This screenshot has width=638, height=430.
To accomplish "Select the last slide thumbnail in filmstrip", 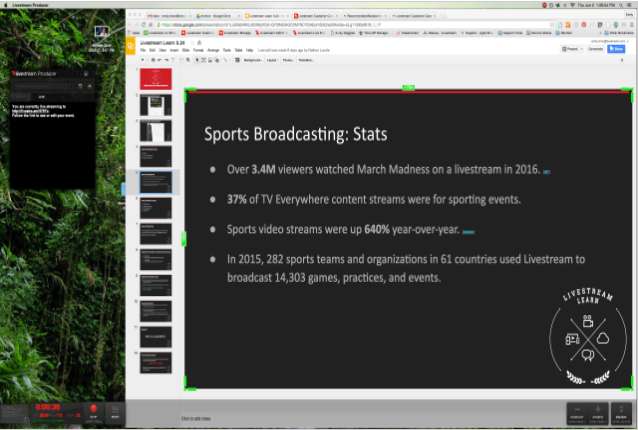I will 156,362.
